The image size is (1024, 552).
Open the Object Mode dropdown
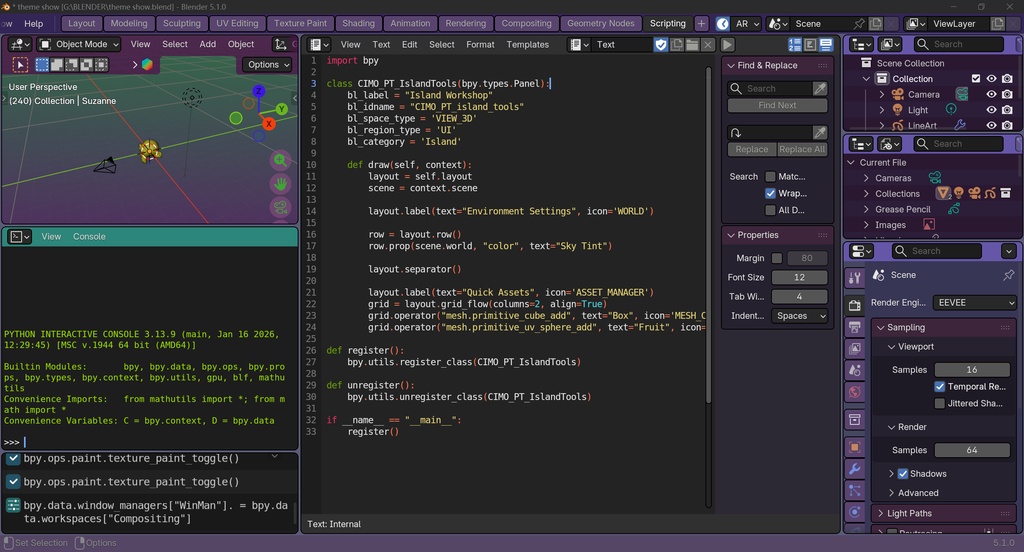(80, 44)
